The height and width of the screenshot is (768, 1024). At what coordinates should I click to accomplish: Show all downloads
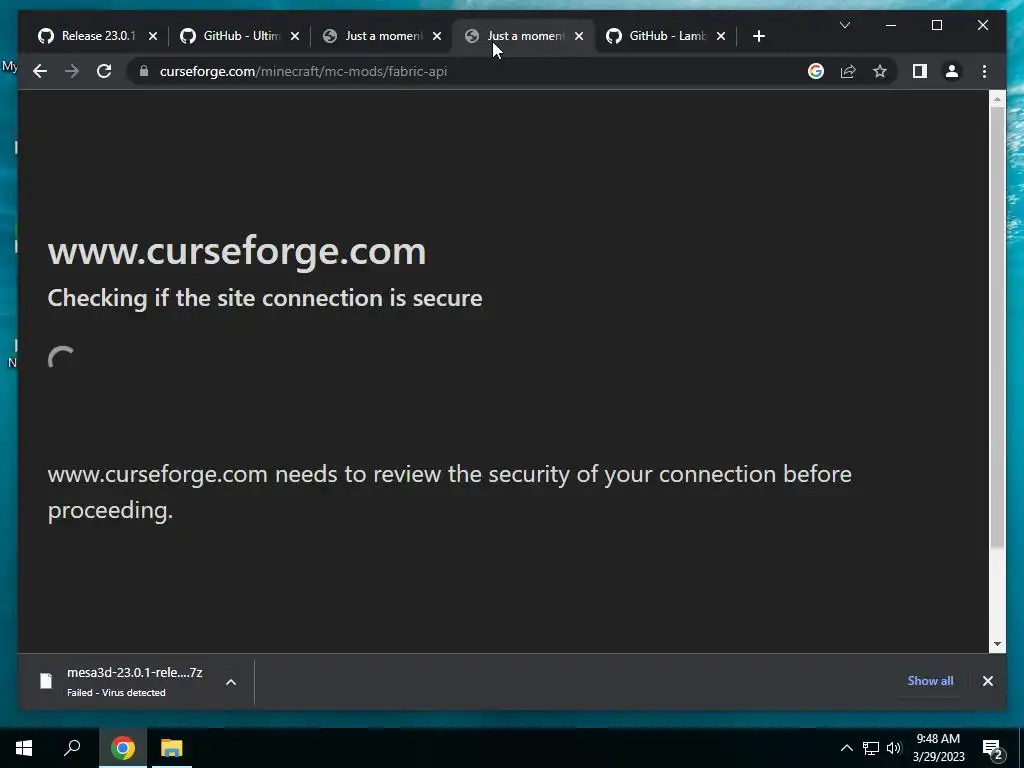pyautogui.click(x=930, y=680)
